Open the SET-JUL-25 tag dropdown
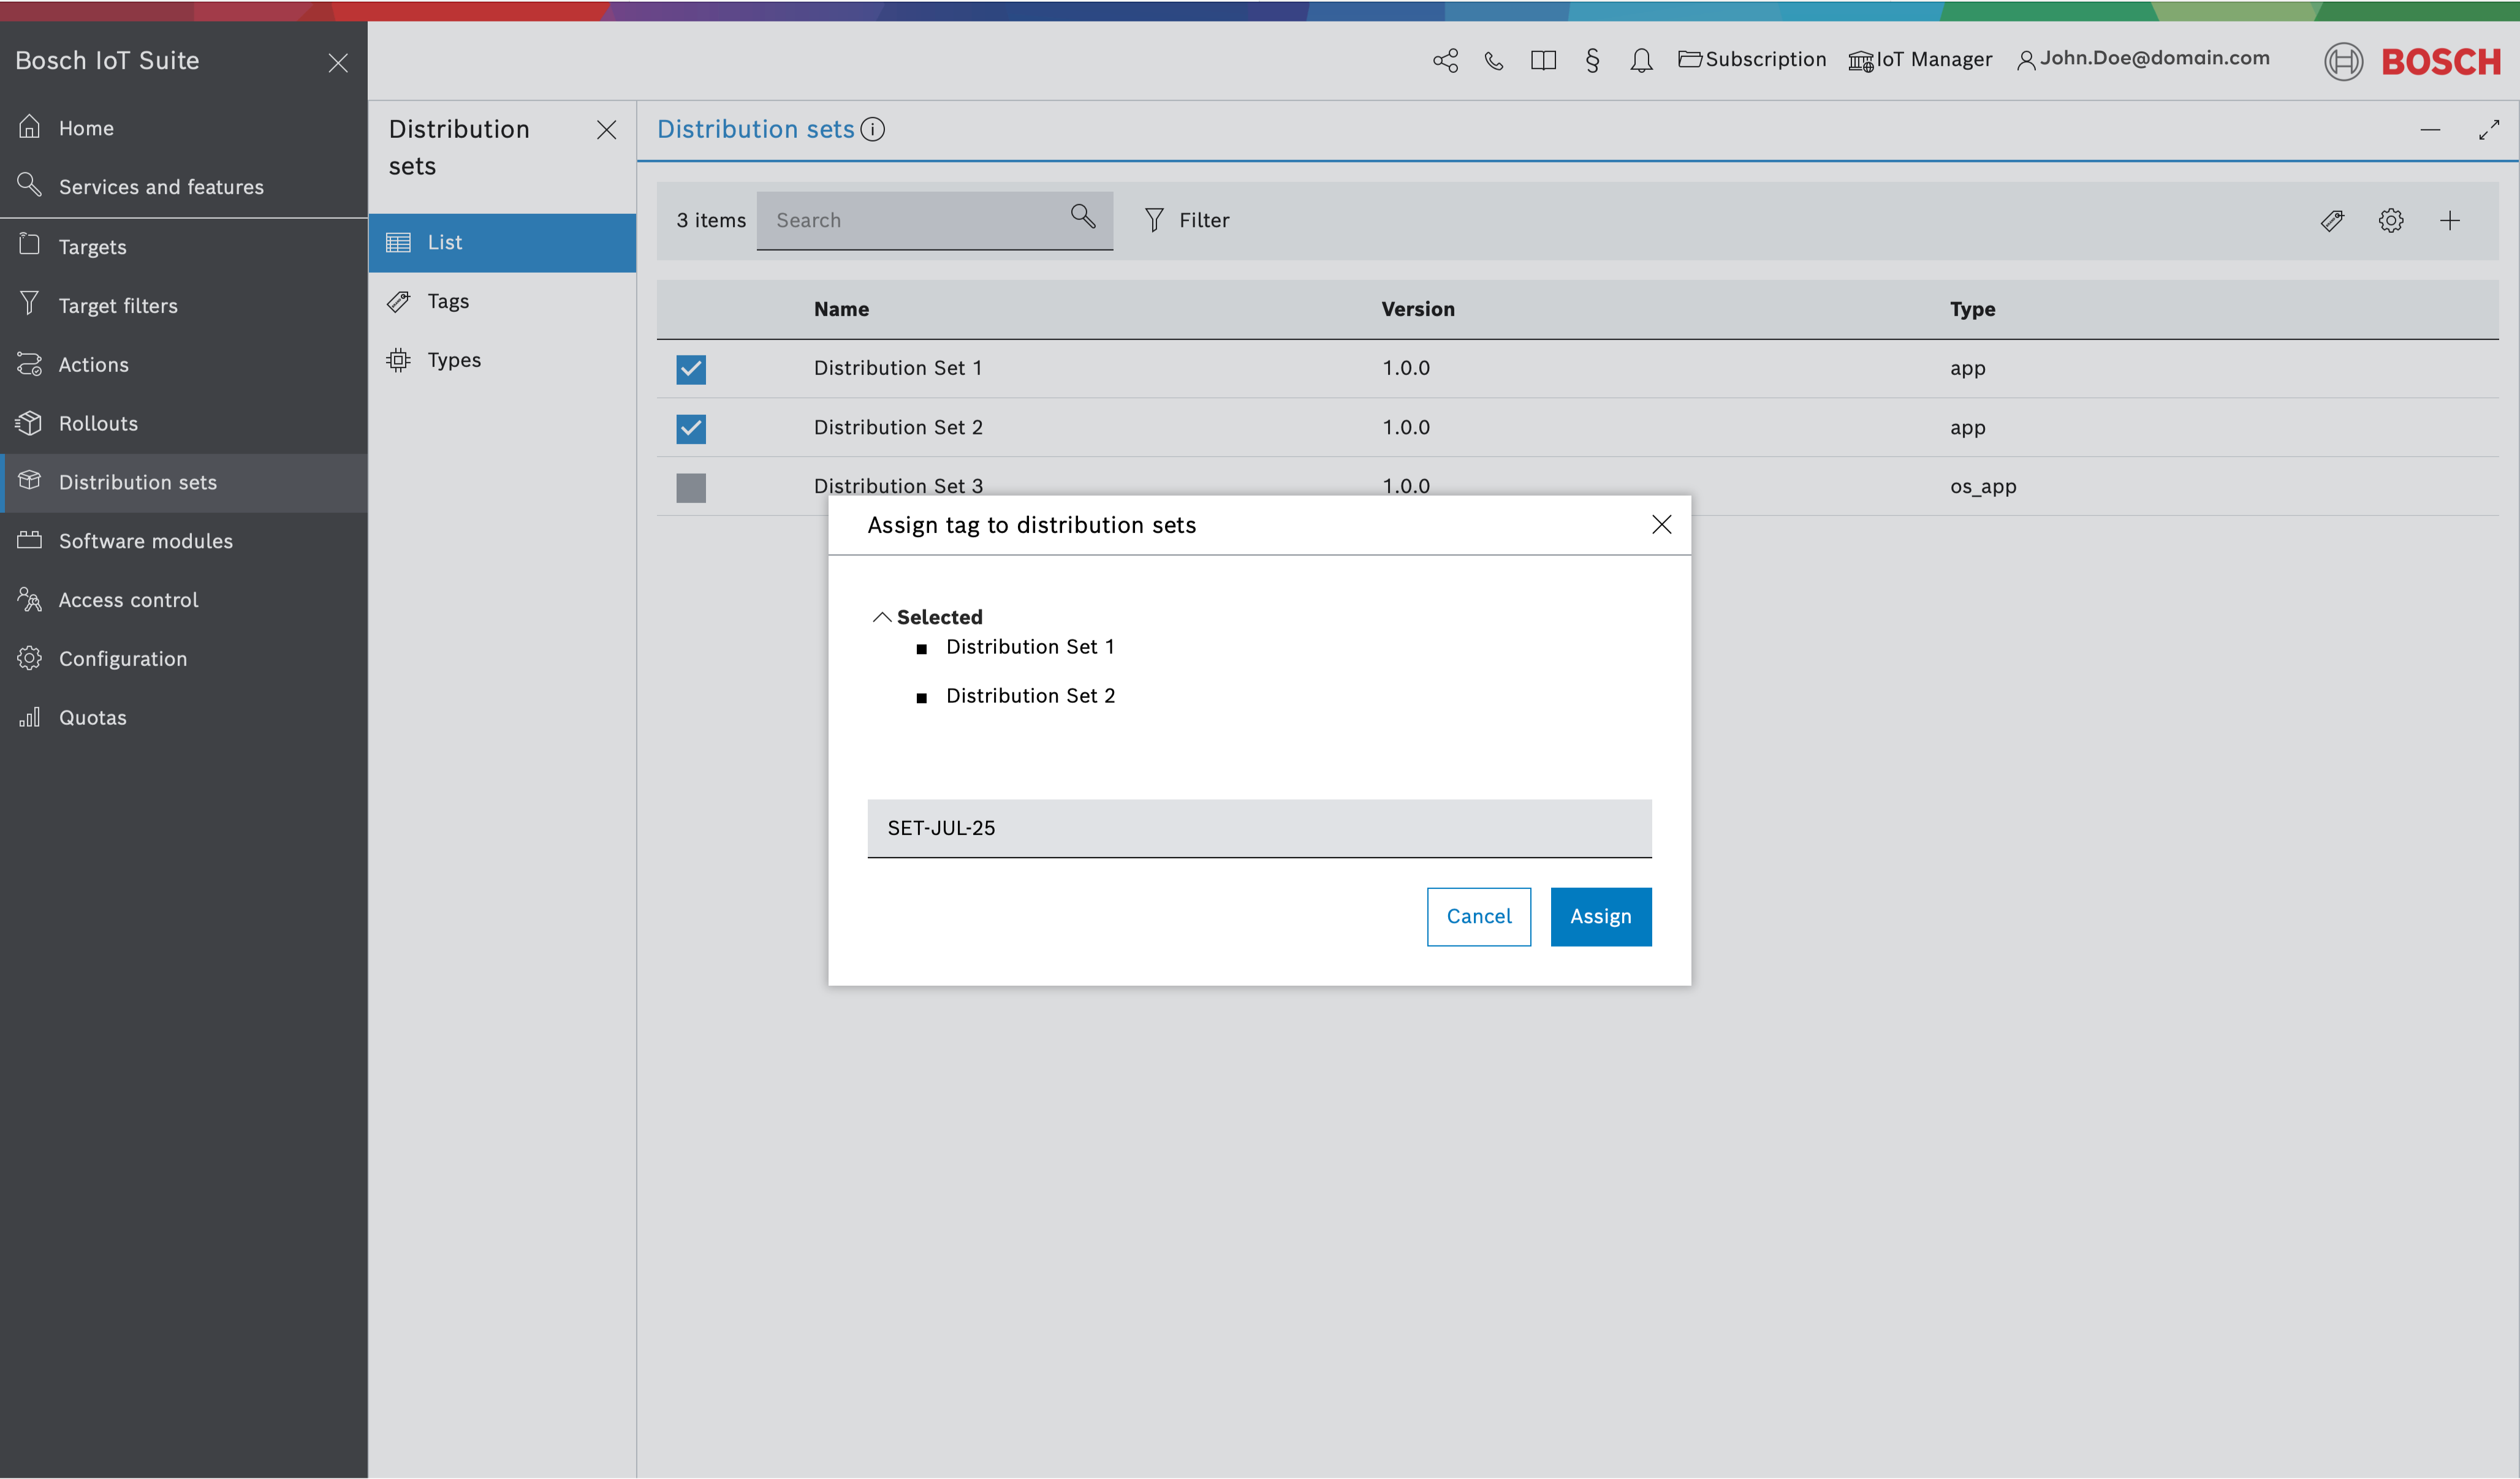This screenshot has width=2520, height=1479. [1259, 828]
